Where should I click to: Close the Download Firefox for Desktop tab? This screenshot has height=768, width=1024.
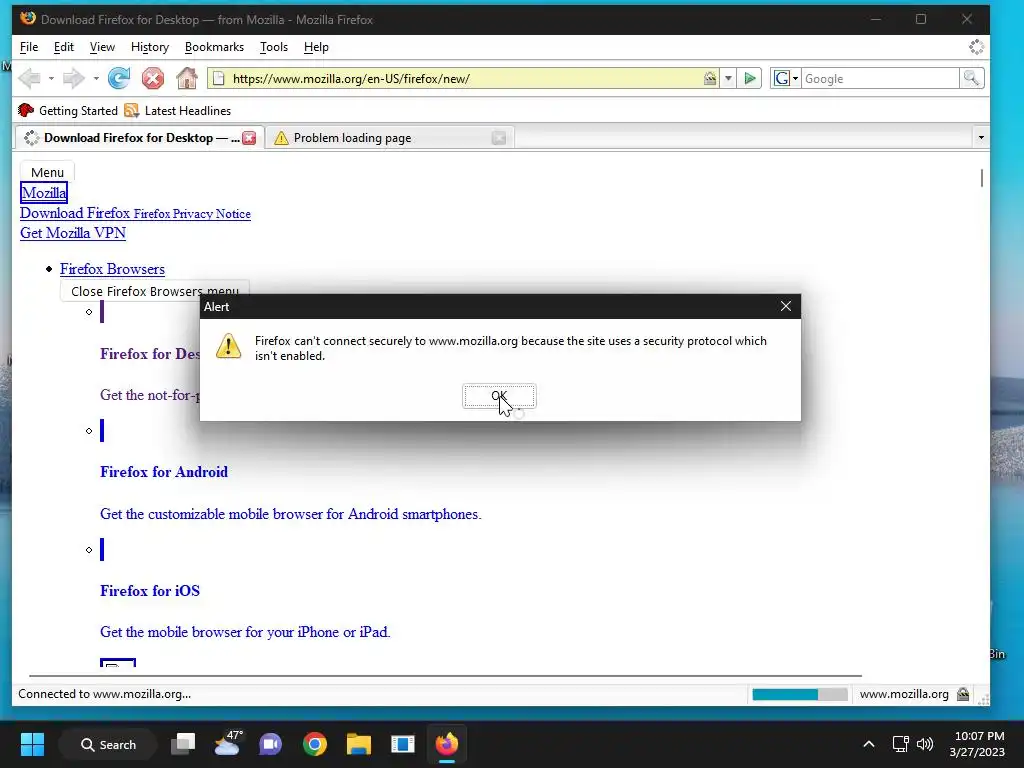point(249,138)
